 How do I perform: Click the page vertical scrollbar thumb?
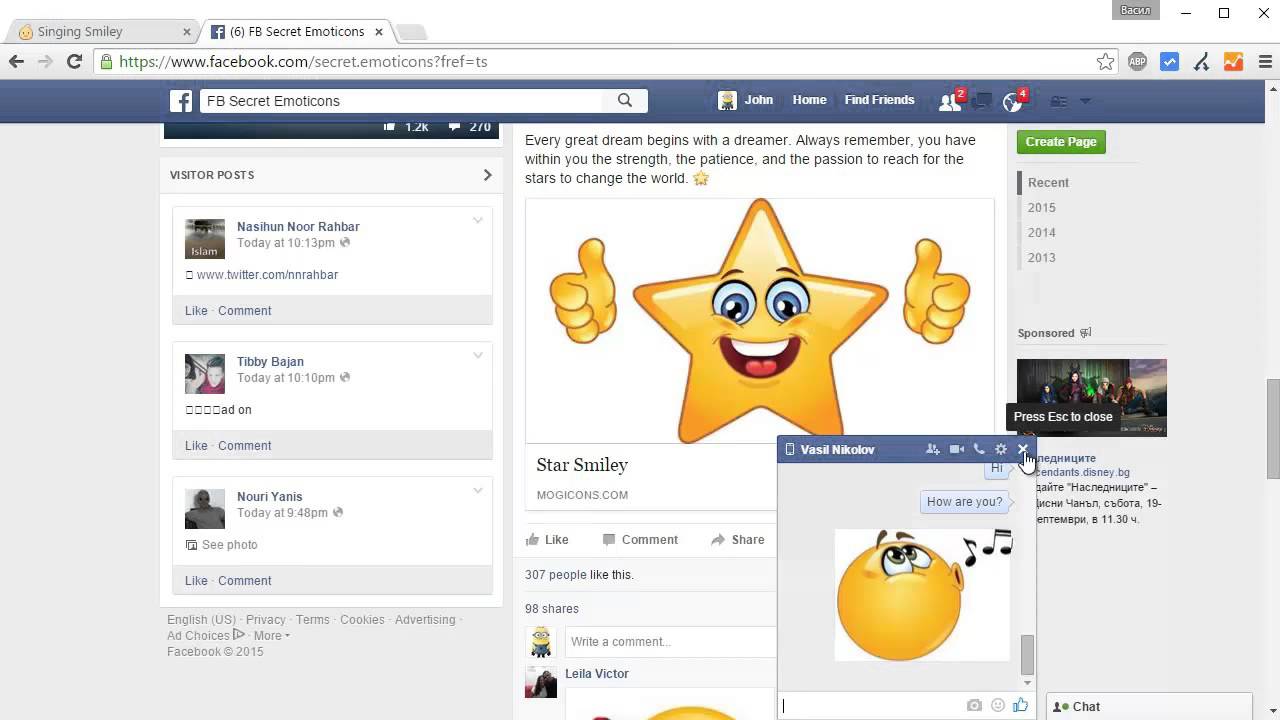coord(1273,429)
